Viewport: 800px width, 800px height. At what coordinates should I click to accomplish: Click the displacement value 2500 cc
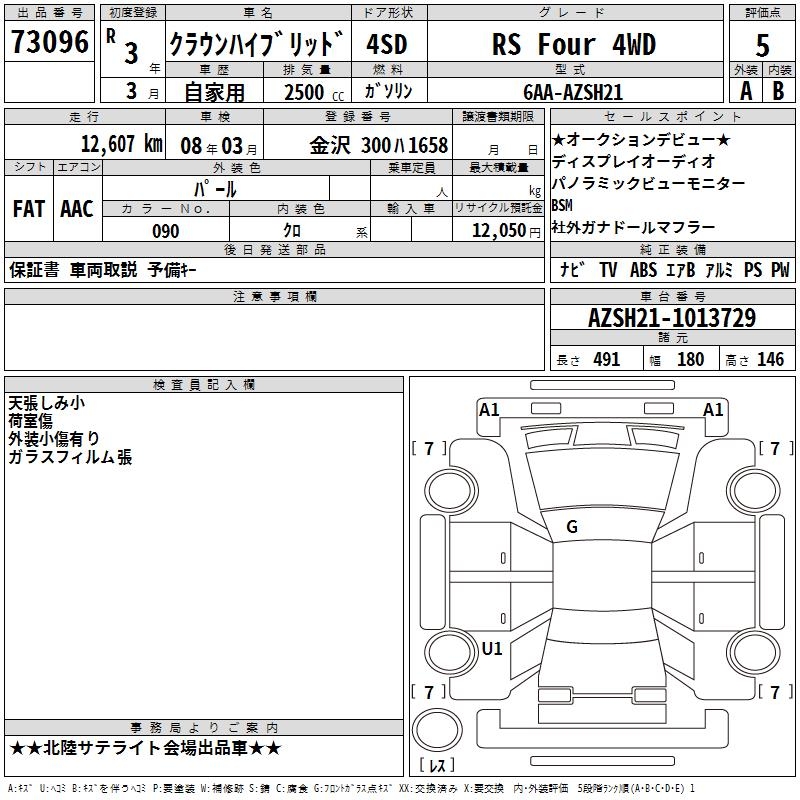[x=314, y=92]
